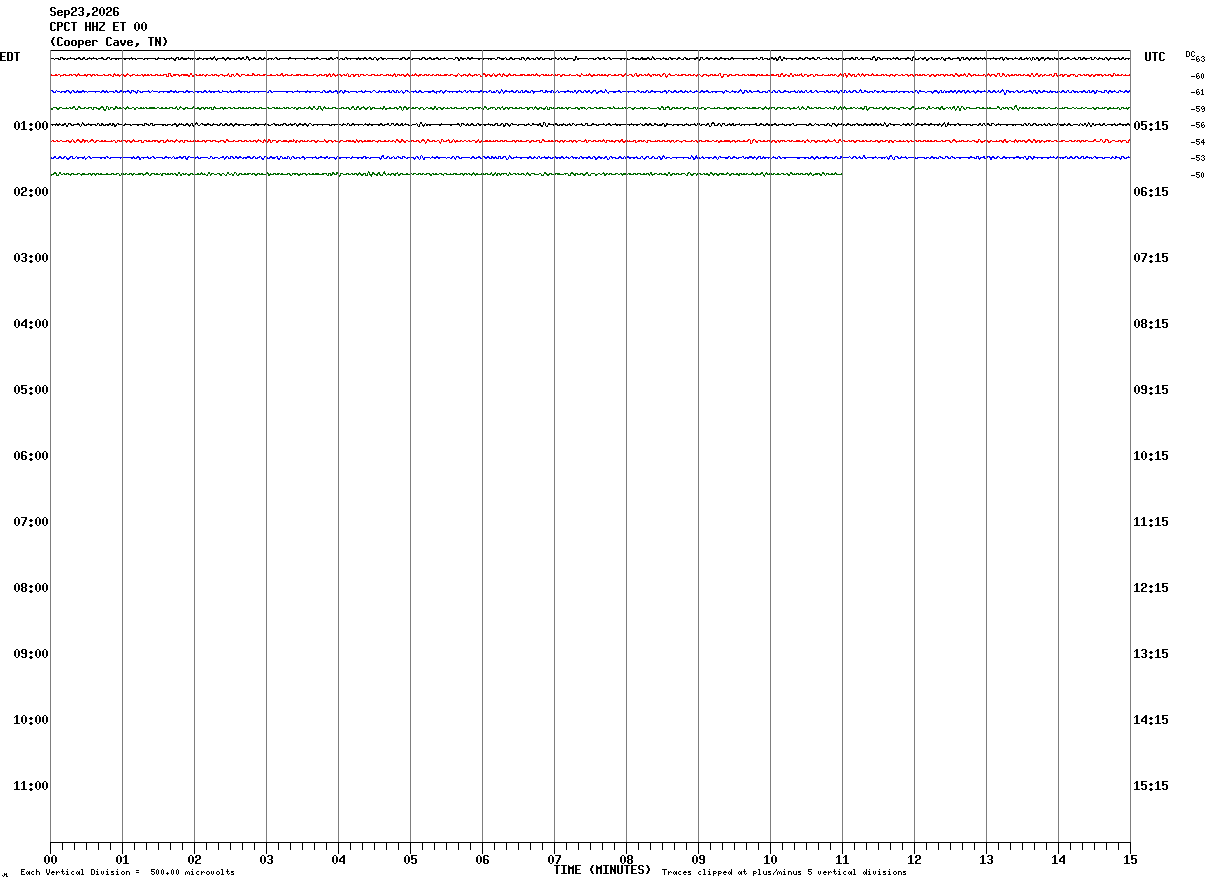Click the TIME (MINUTES) axis title
1210x886 pixels.
tap(602, 870)
